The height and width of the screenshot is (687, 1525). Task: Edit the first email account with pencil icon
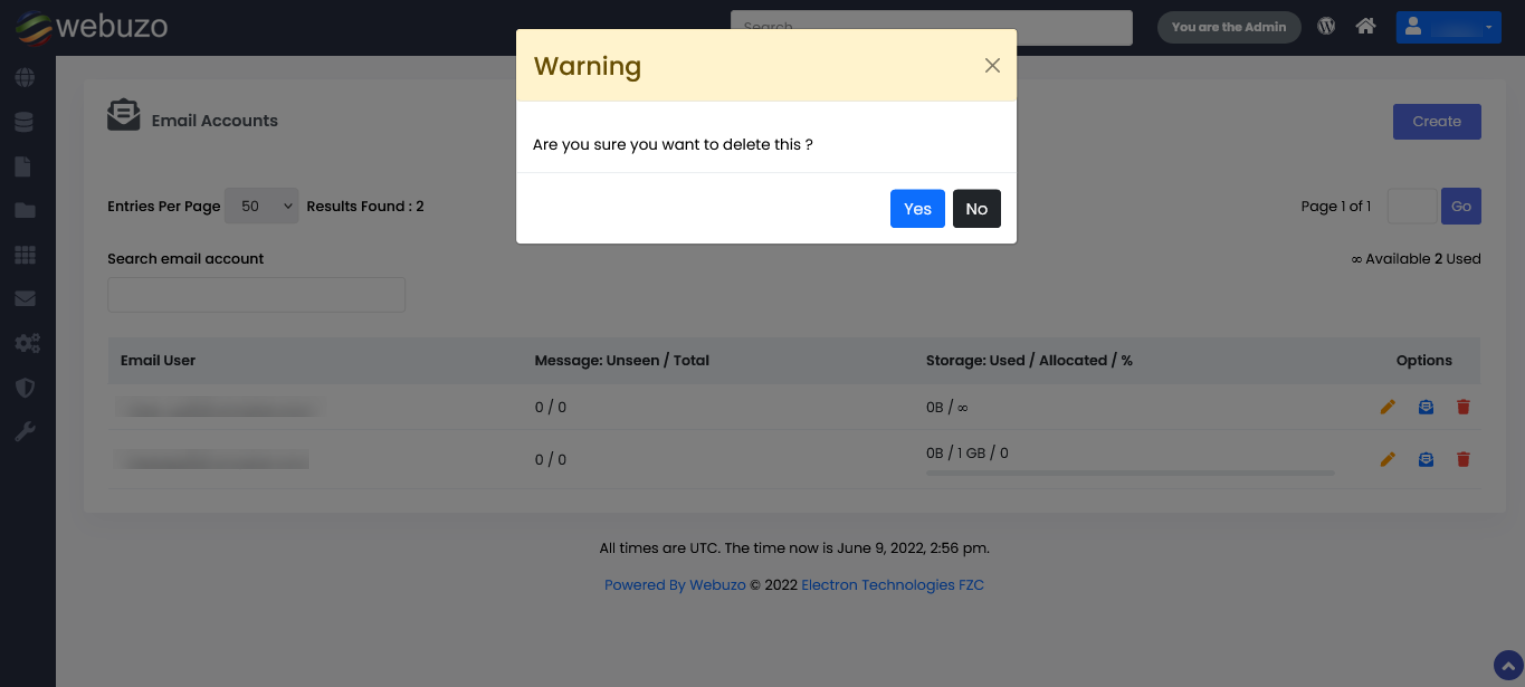point(1388,407)
